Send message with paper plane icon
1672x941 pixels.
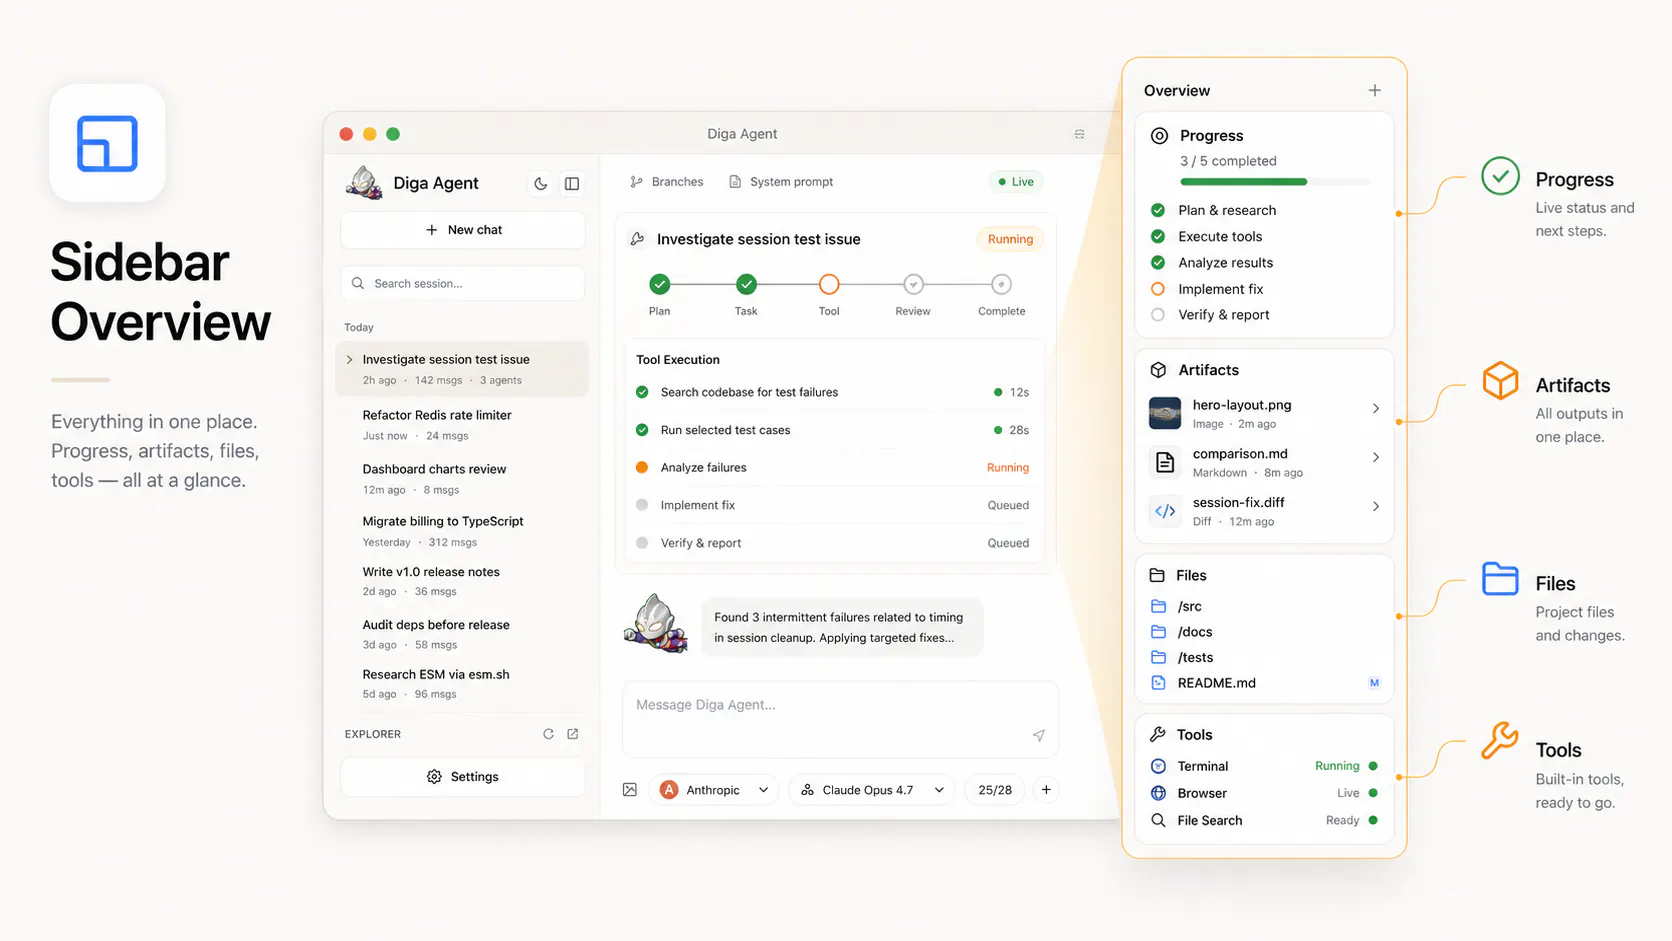[x=1039, y=735]
